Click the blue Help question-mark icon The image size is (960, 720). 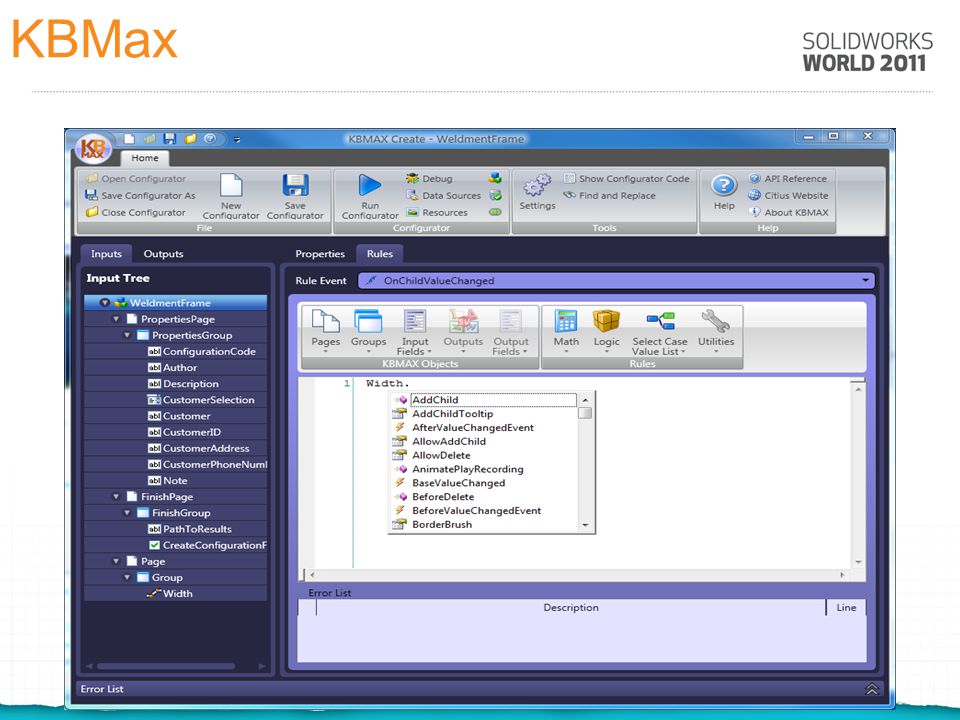724,185
